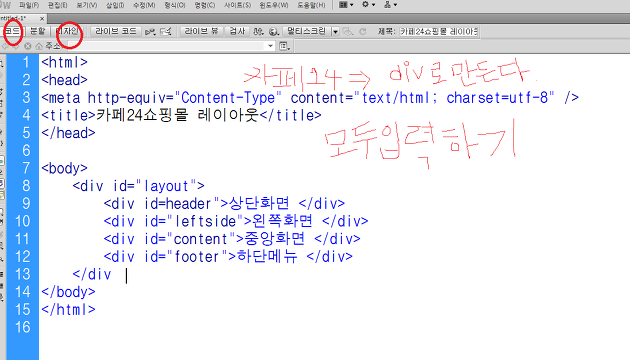The image size is (630, 360).
Task: Open the 파일(F) menu
Action: pos(29,5)
